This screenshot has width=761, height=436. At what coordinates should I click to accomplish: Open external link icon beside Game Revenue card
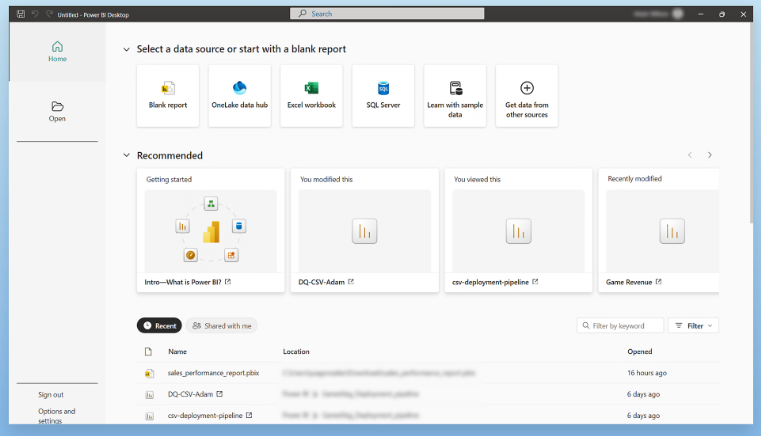pos(659,282)
